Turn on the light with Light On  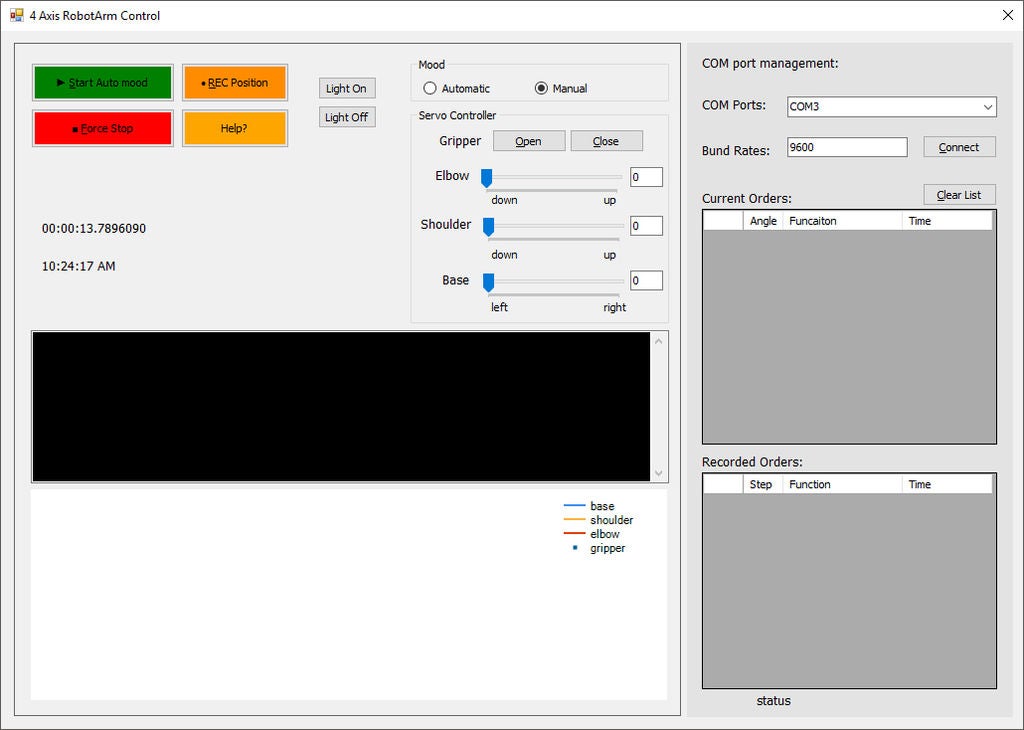click(x=346, y=89)
